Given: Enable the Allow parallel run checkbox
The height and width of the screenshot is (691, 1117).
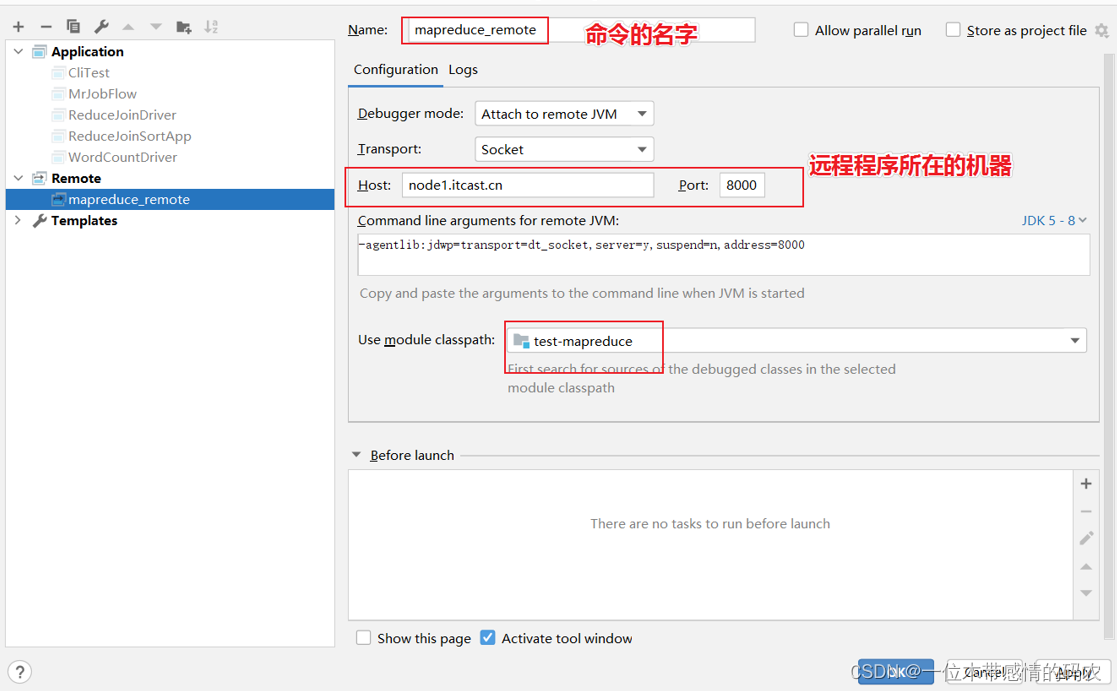Looking at the screenshot, I should pyautogui.click(x=801, y=30).
